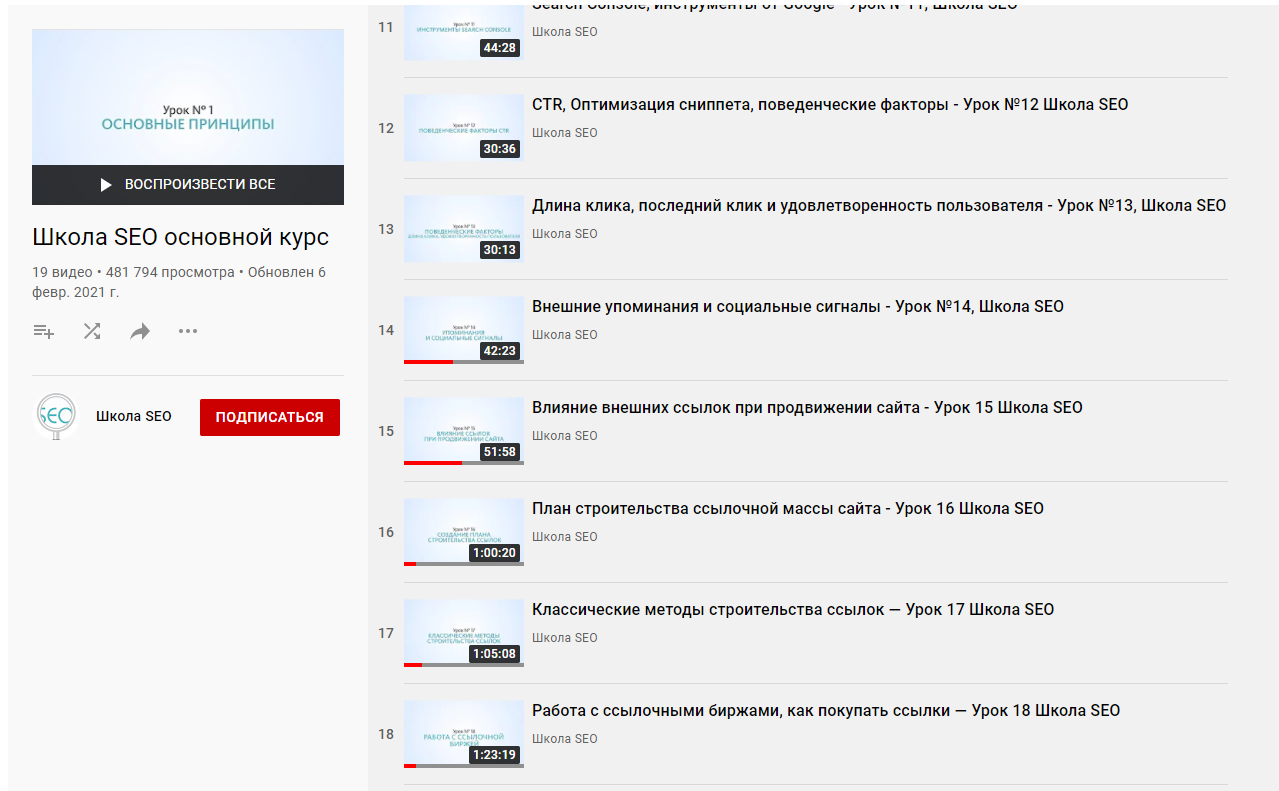Open Длина клика, последний клик Урок №13 title

(879, 206)
